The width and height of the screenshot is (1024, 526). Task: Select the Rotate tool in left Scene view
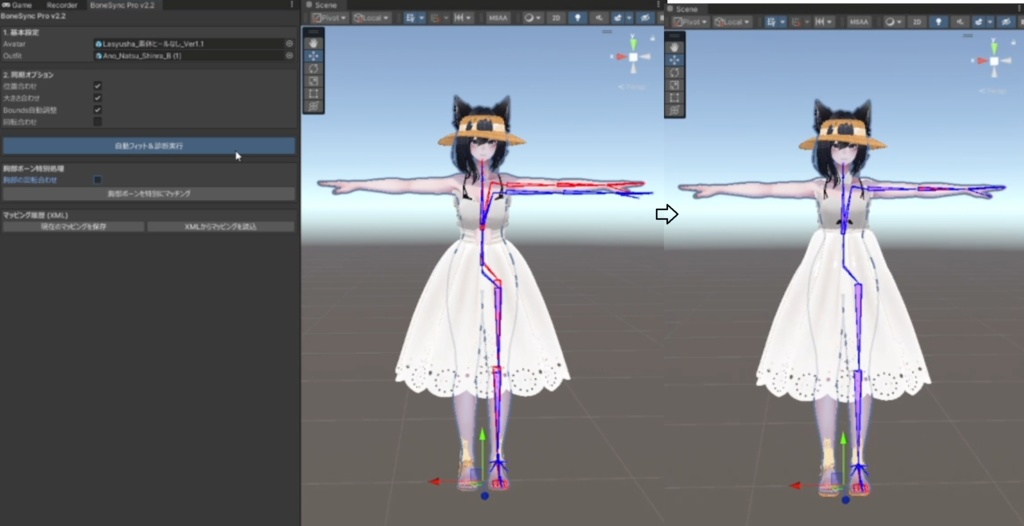[x=313, y=69]
